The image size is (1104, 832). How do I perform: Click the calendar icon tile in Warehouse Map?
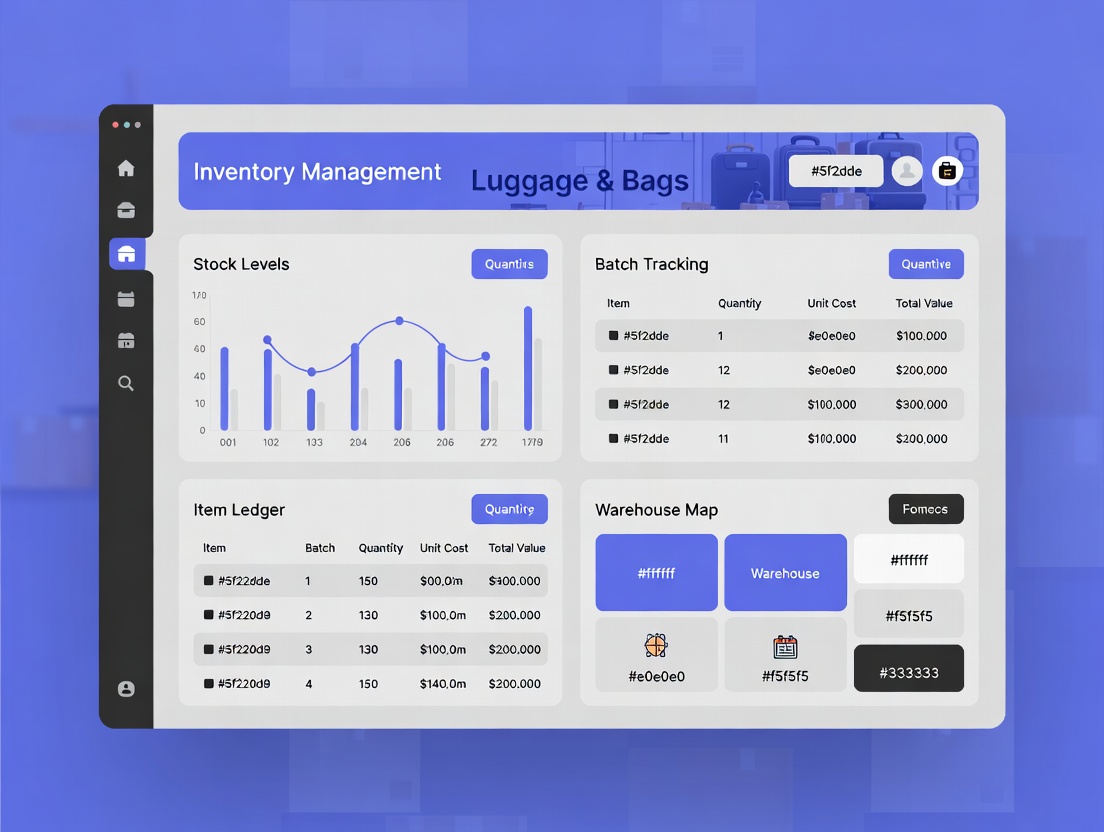pyautogui.click(x=785, y=646)
